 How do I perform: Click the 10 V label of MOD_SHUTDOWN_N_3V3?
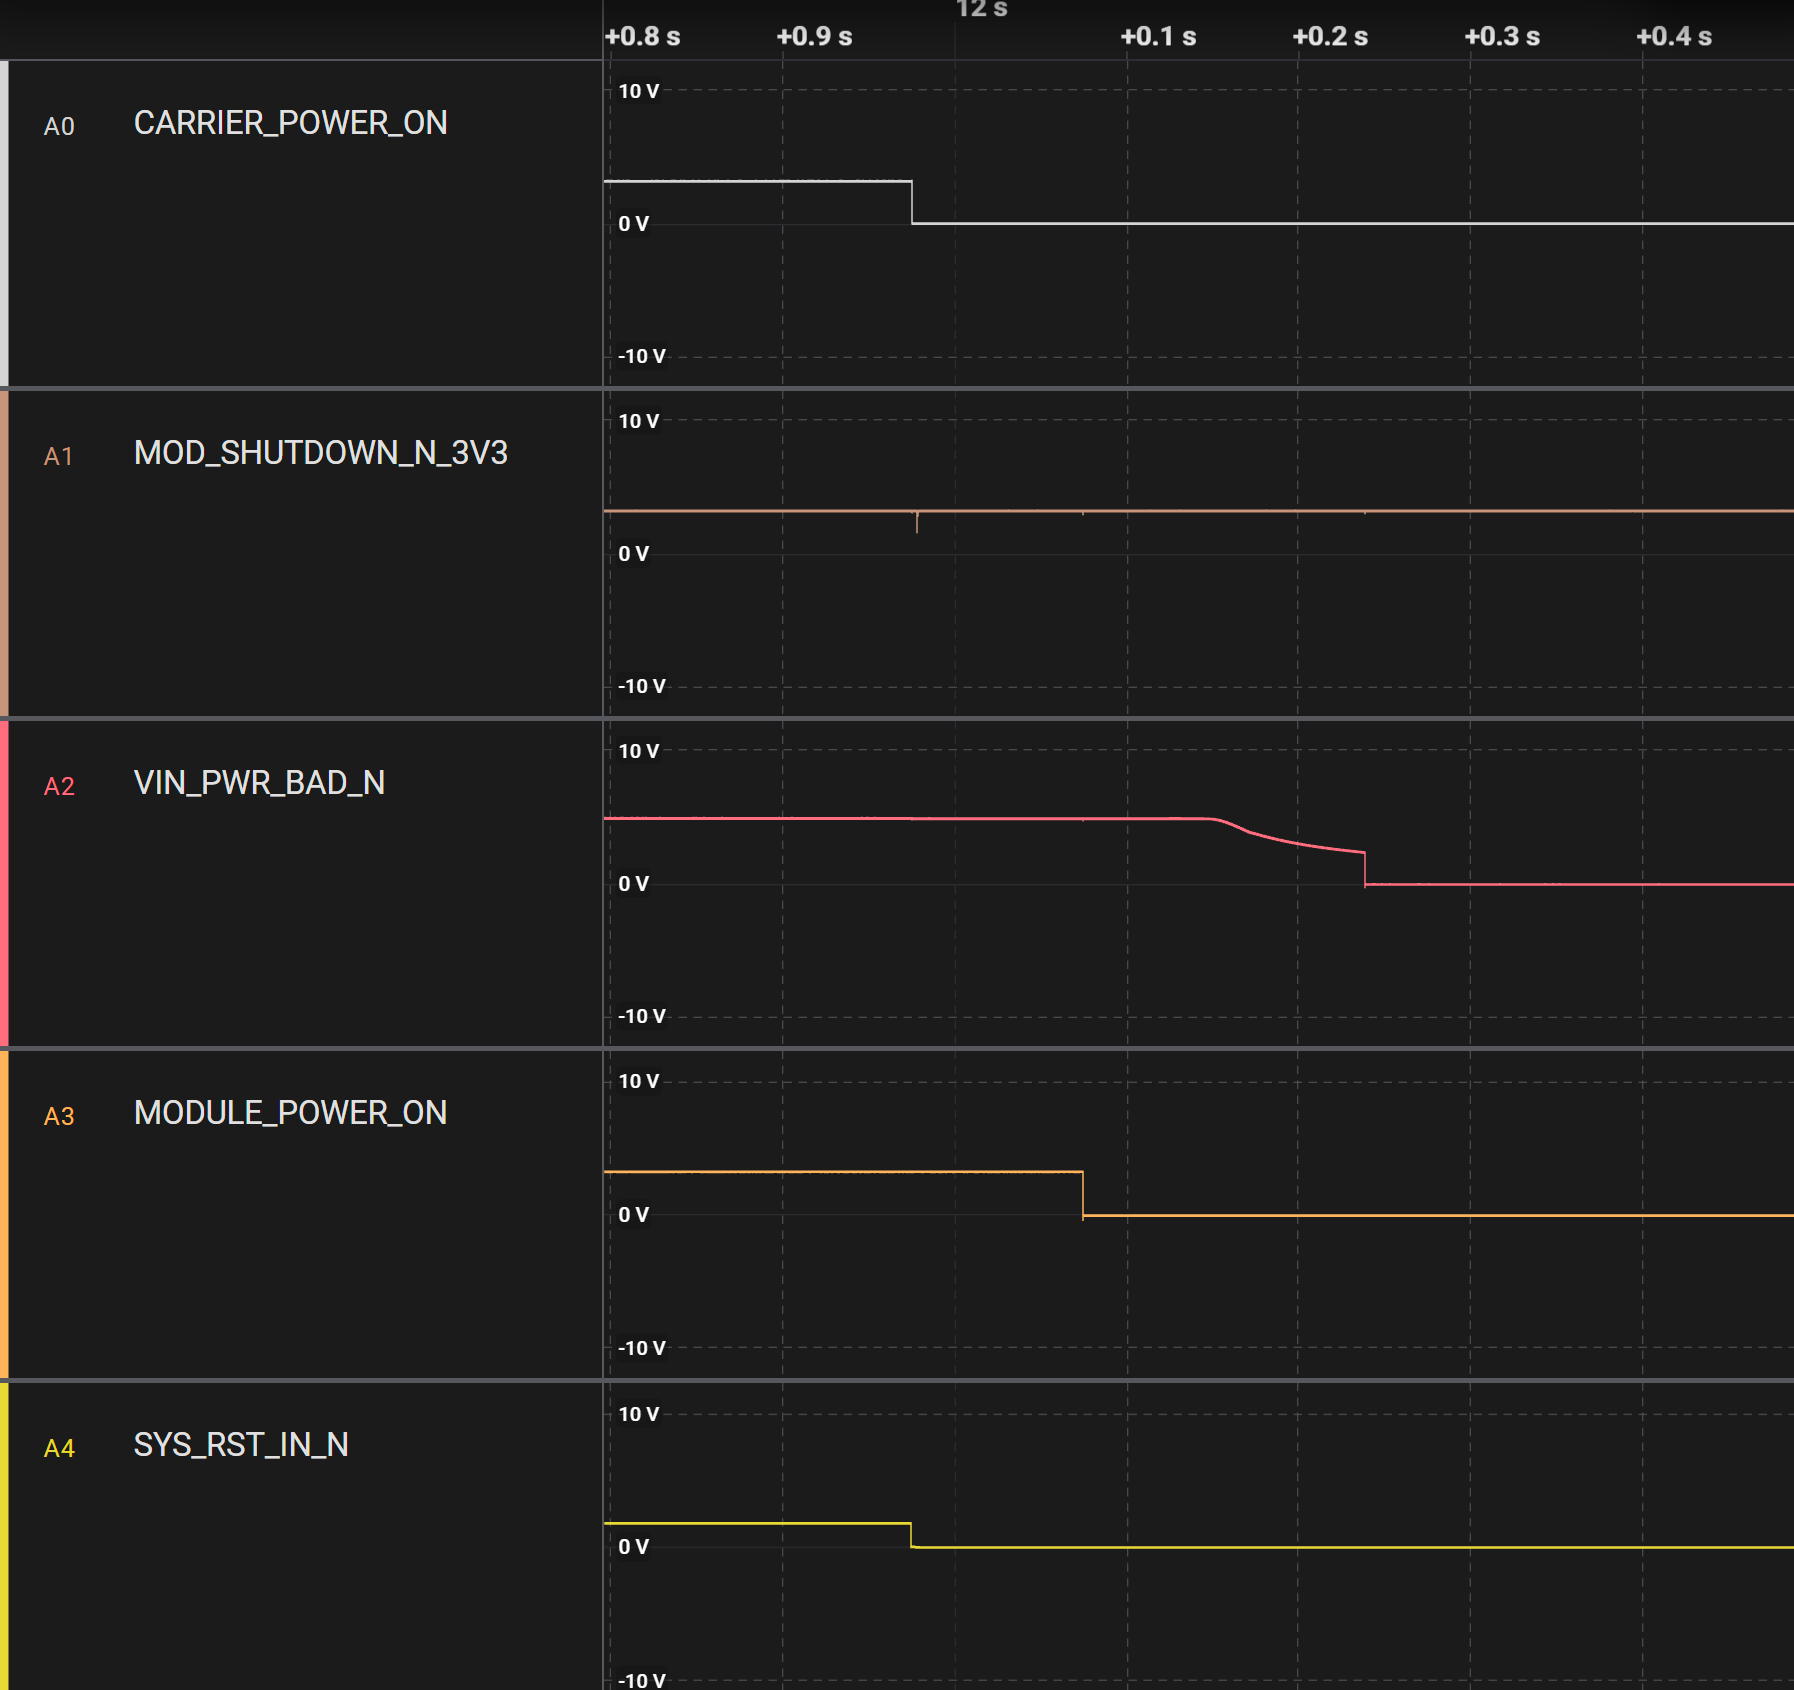pos(639,421)
